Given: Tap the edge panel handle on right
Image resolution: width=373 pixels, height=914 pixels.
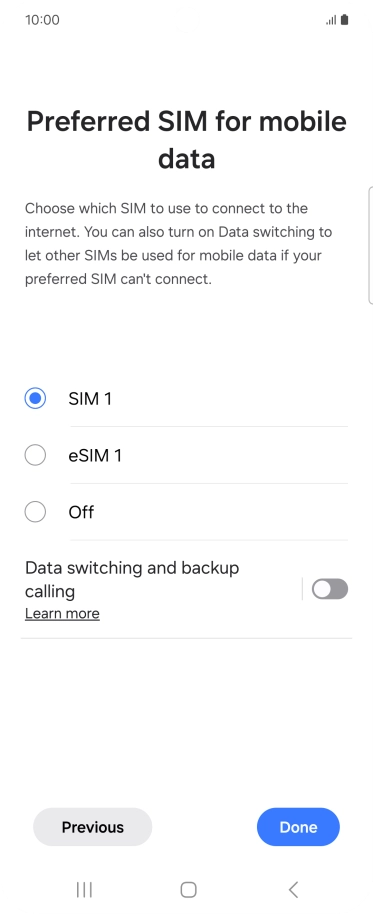Looking at the screenshot, I should click(x=371, y=245).
